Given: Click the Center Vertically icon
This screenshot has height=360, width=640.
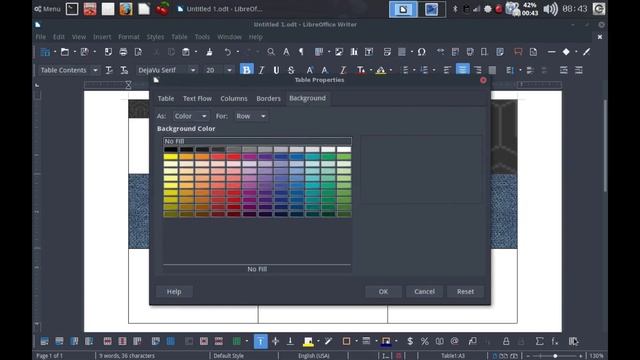Looking at the screenshot, I should pyautogui.click(x=276, y=341).
